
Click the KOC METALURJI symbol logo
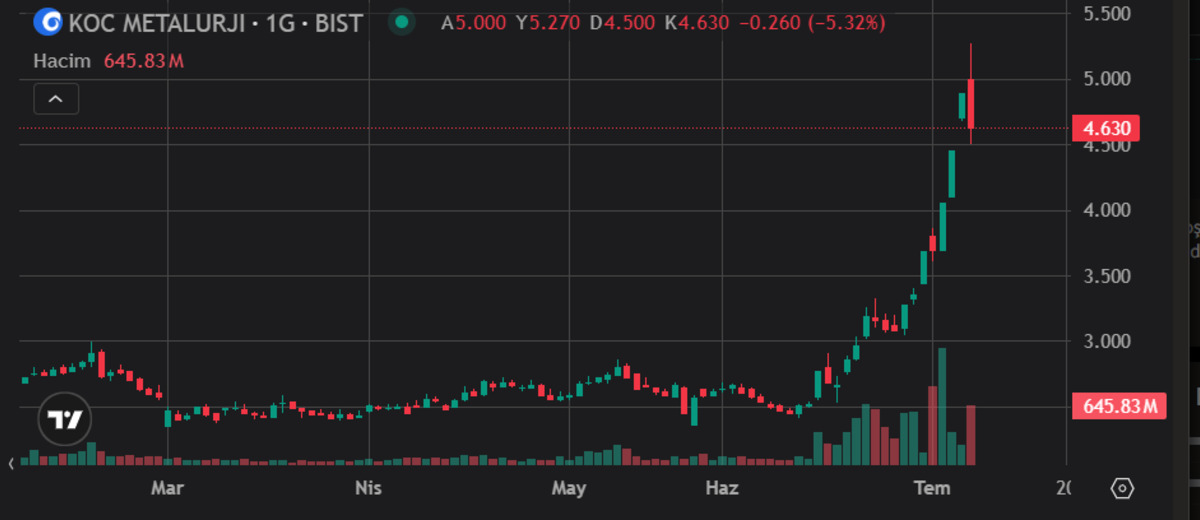pos(47,22)
